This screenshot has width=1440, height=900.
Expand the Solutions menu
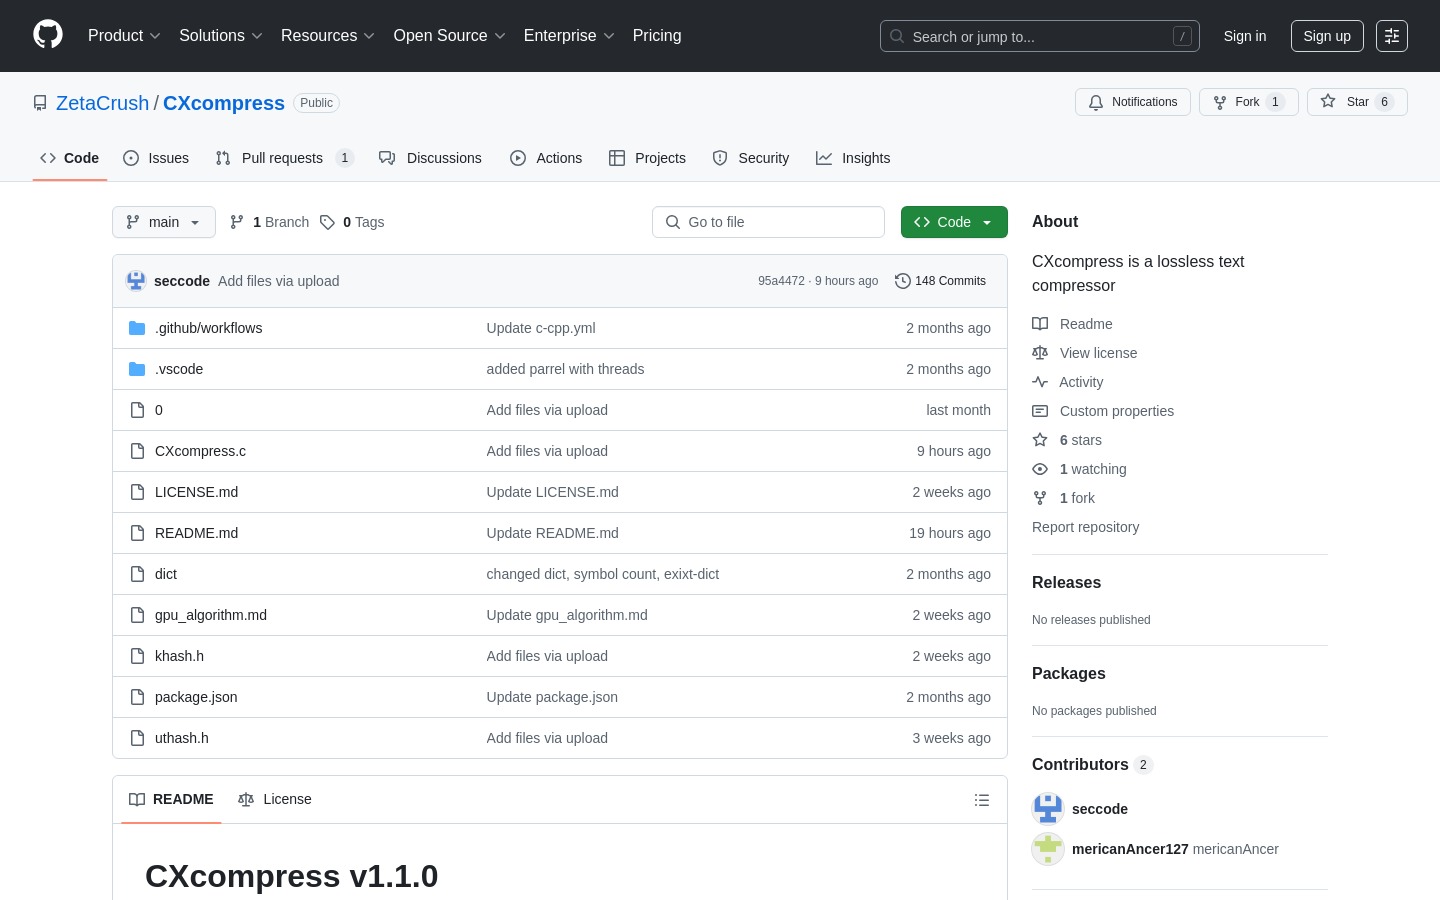tap(221, 36)
